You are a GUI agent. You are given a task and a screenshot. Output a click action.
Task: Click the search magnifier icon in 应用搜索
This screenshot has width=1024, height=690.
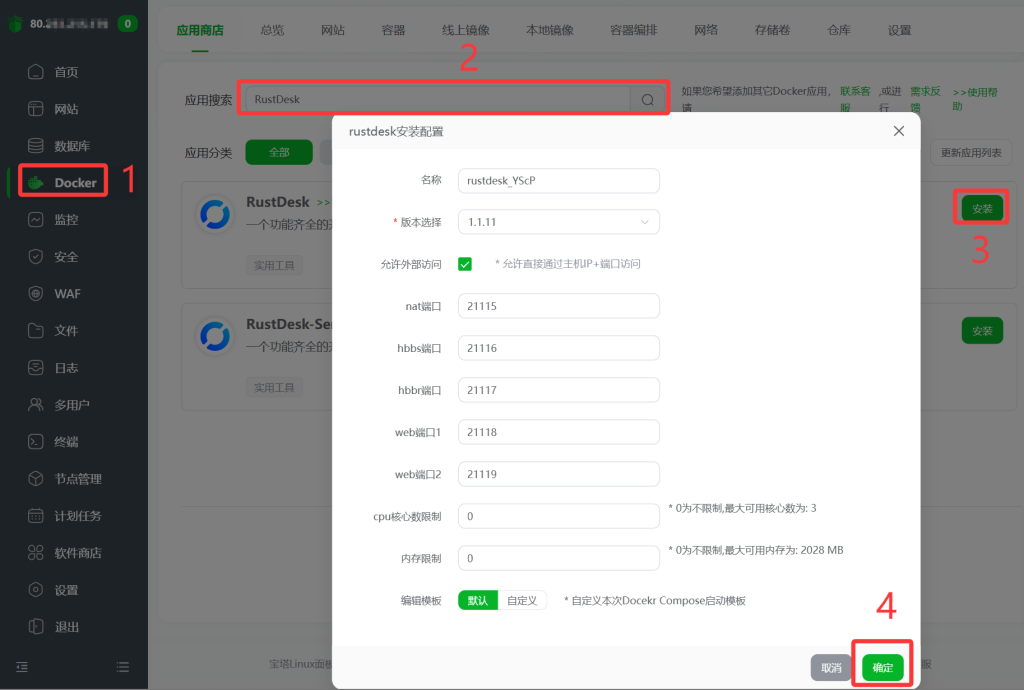pos(649,97)
